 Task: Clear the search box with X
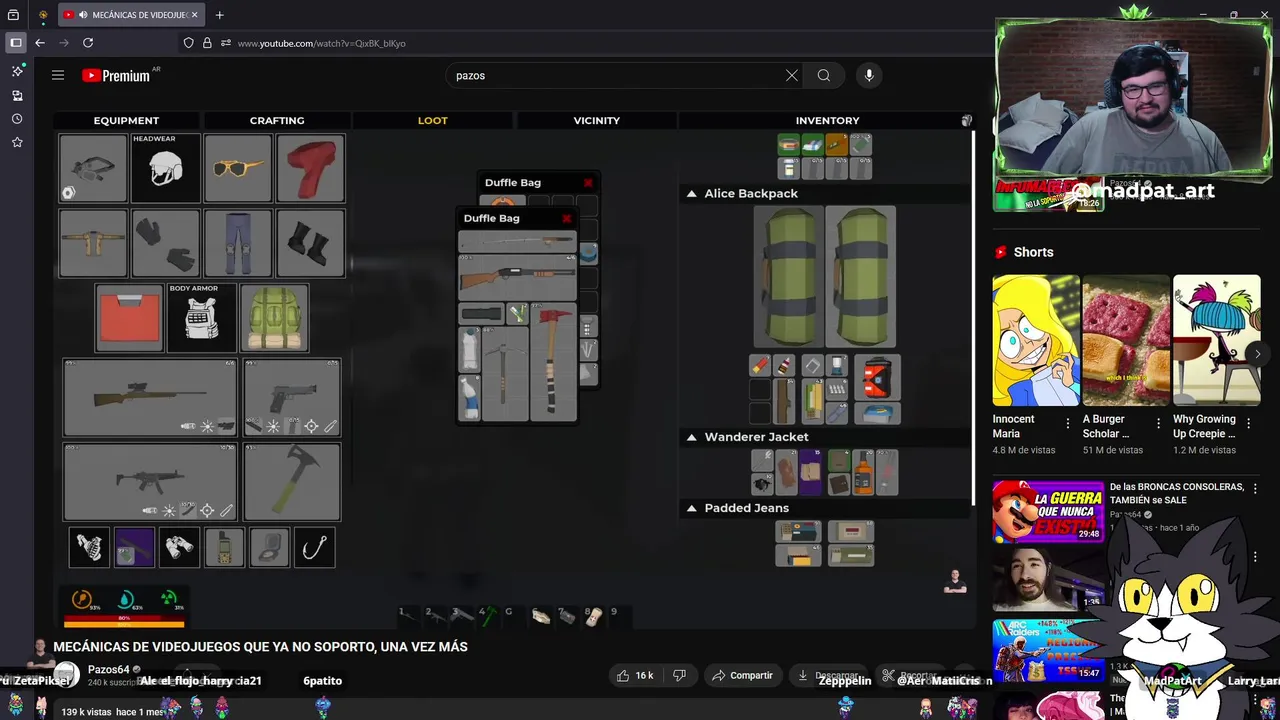[792, 75]
